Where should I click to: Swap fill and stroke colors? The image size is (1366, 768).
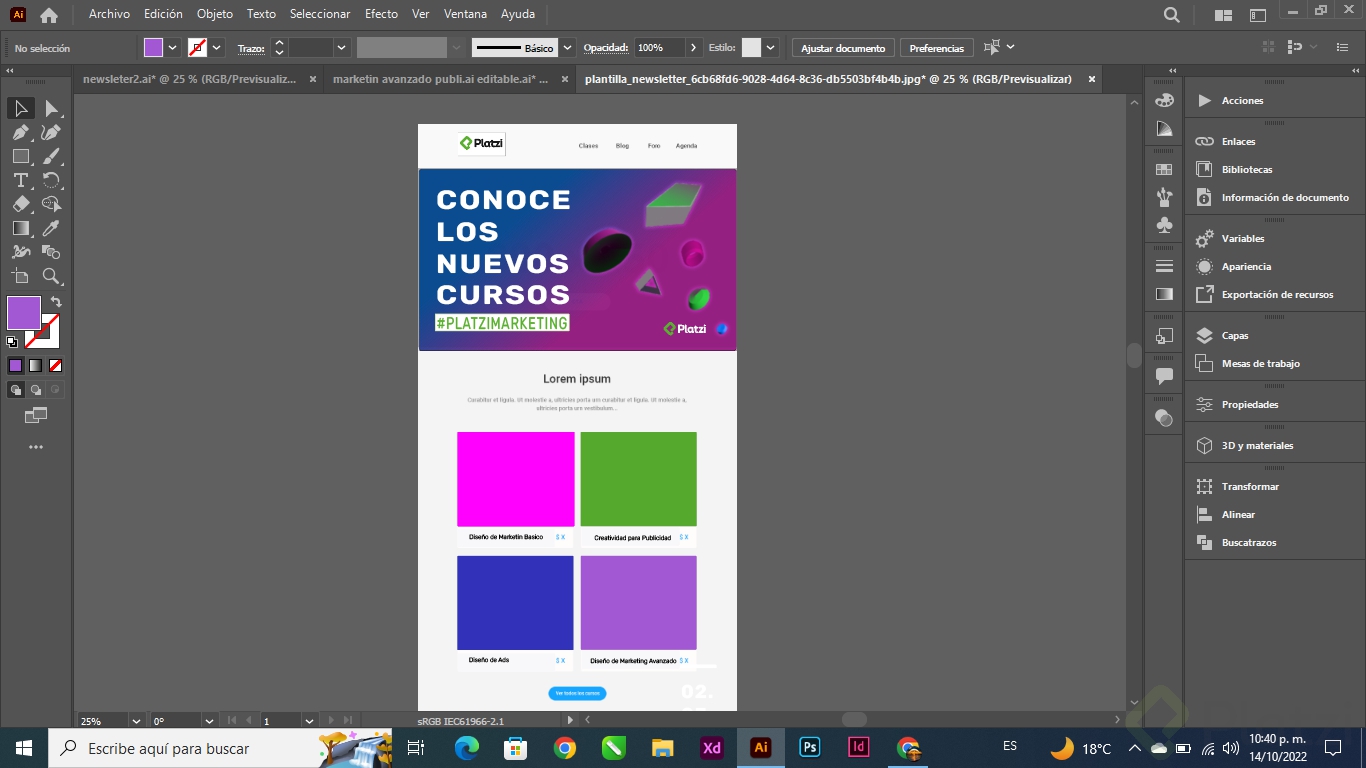[57, 302]
